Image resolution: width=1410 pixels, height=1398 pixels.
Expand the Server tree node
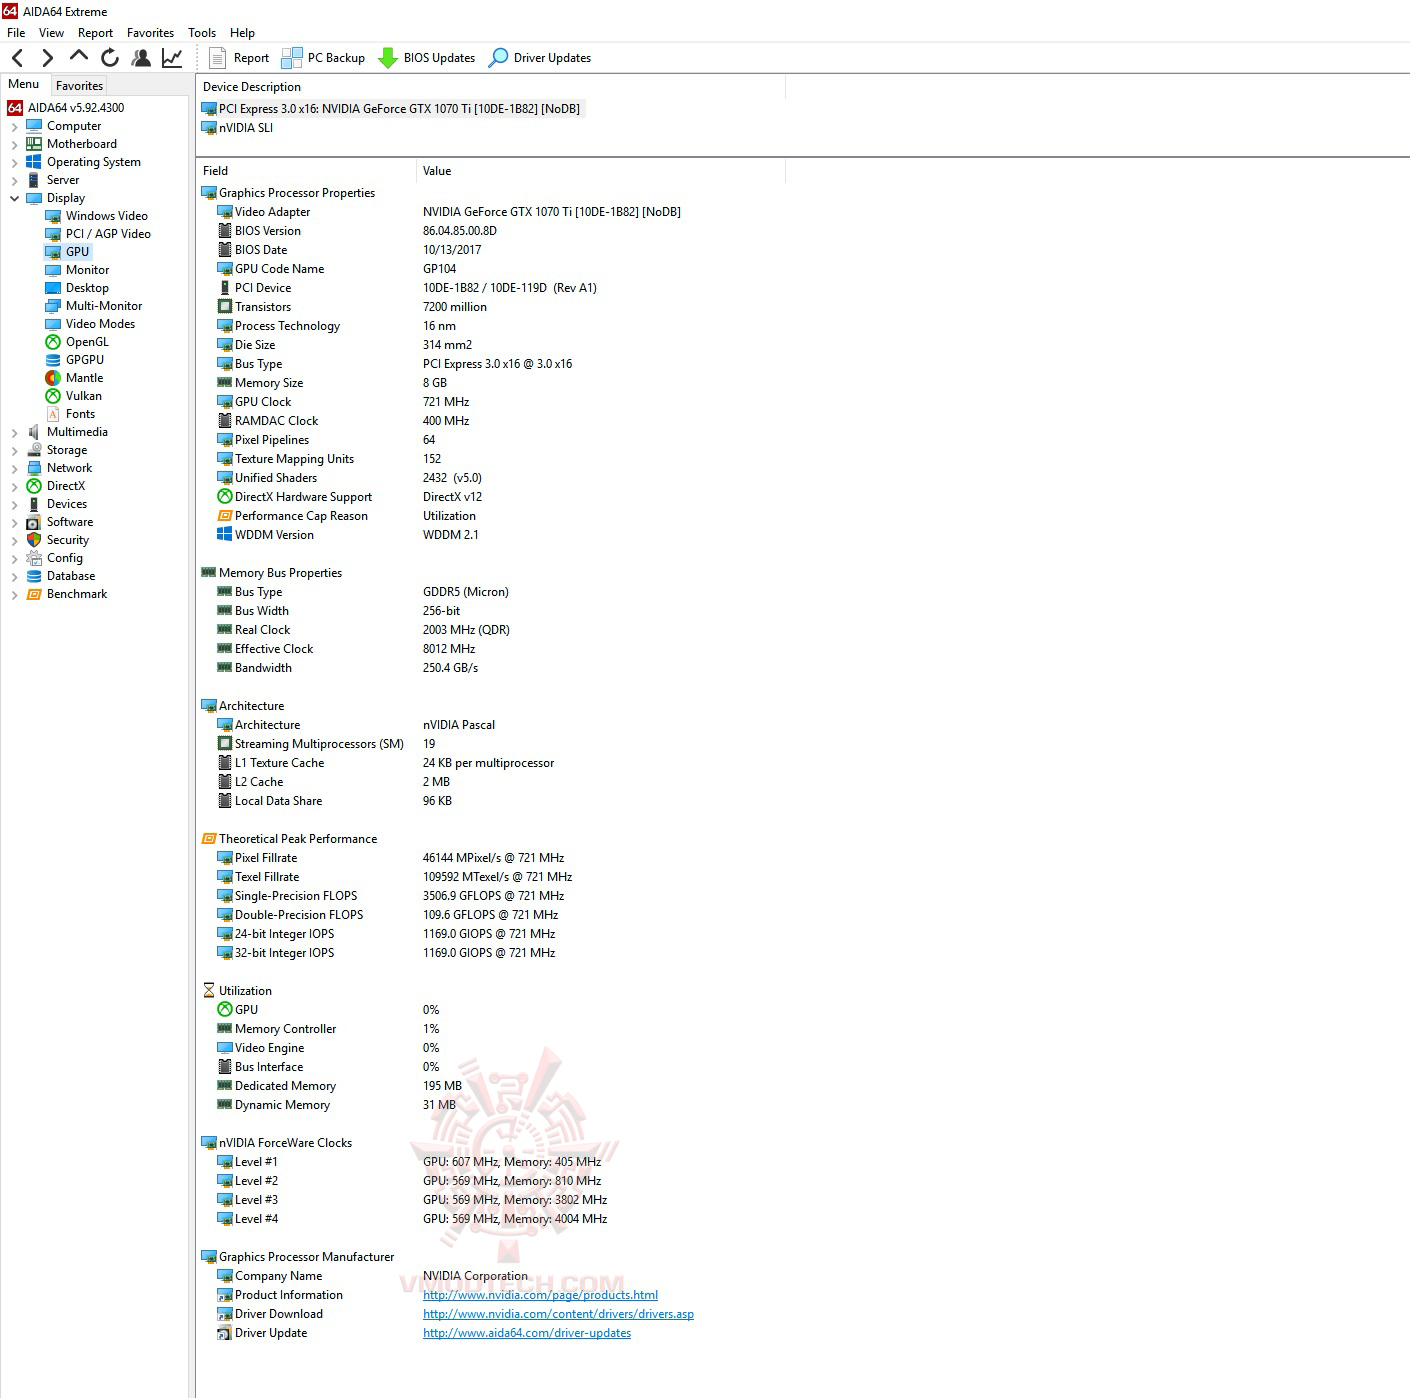point(14,181)
